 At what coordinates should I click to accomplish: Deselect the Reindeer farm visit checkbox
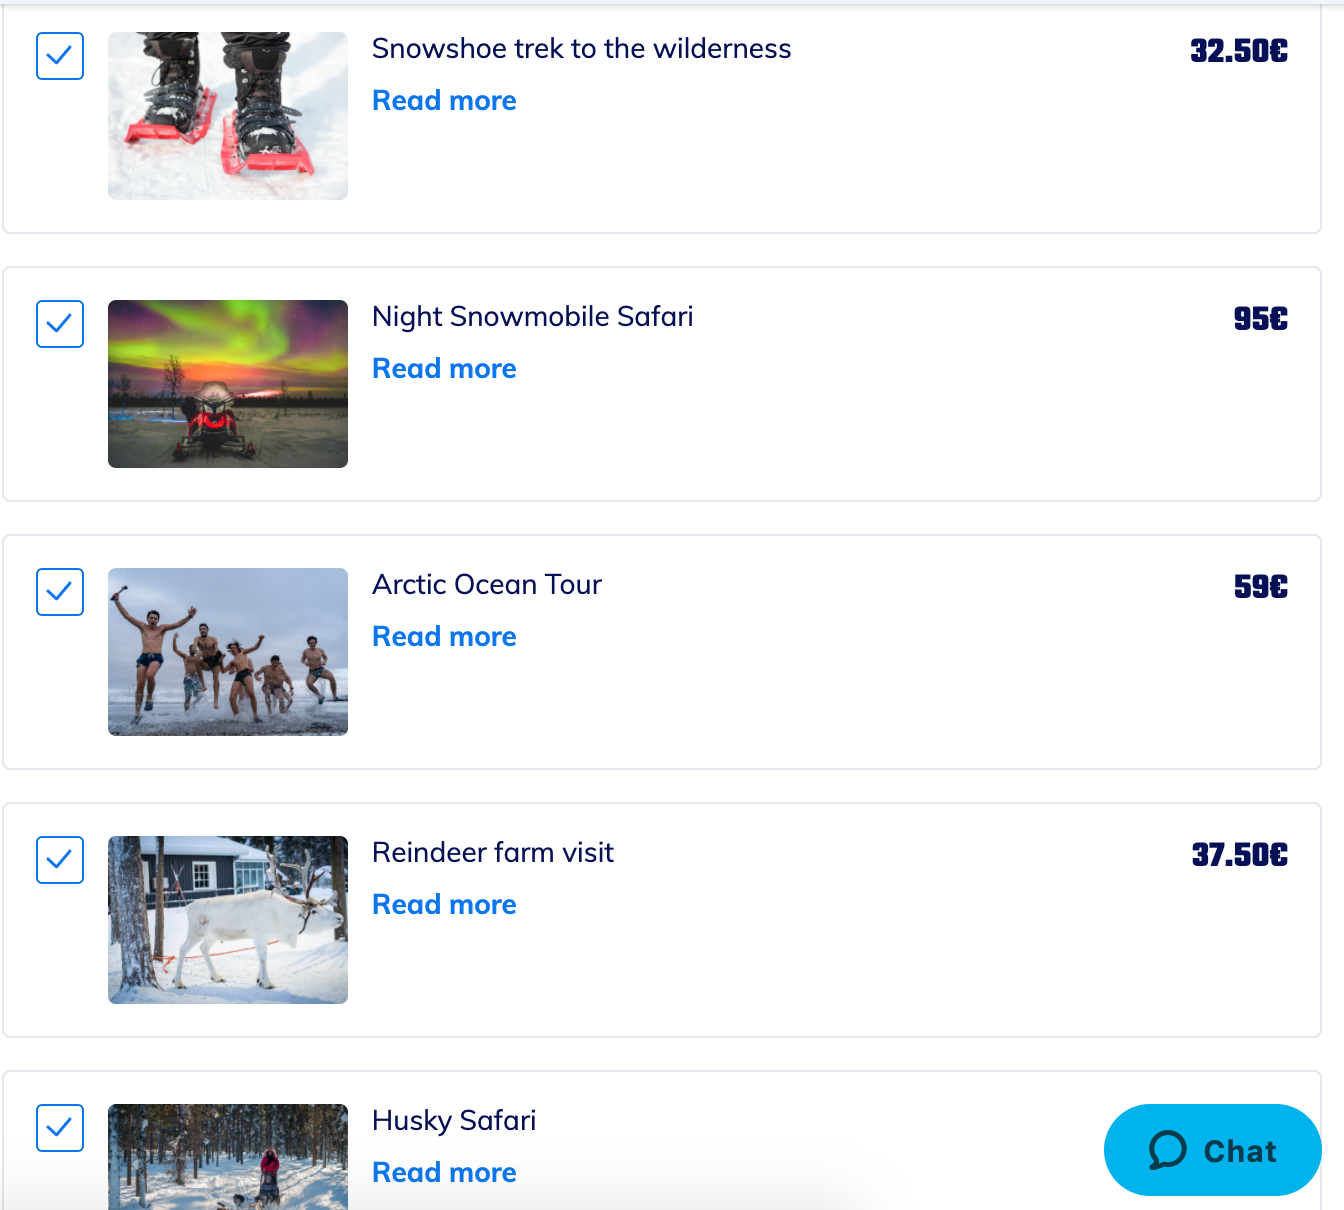pyautogui.click(x=60, y=860)
